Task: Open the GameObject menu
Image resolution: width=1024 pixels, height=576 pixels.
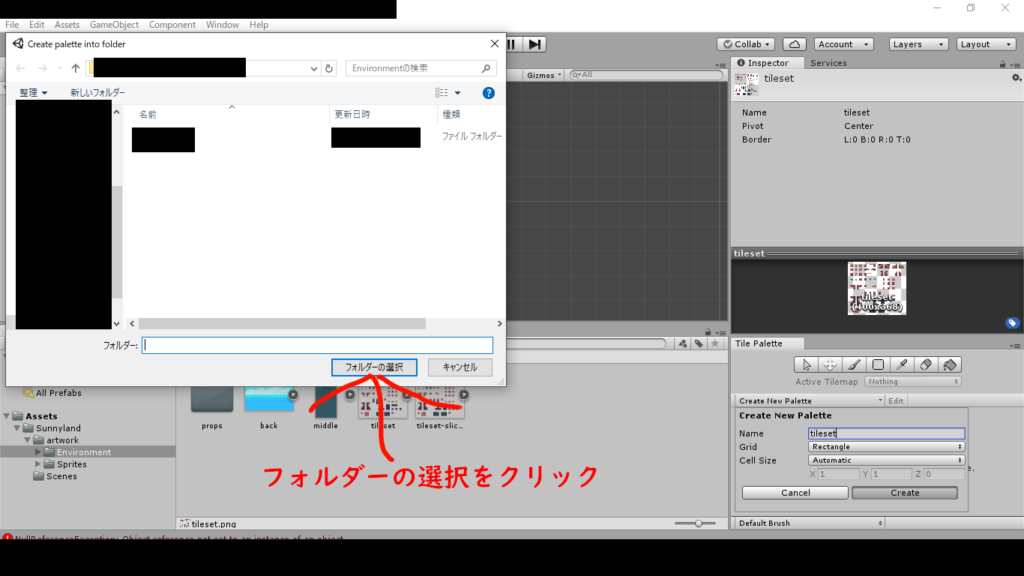Action: pos(115,24)
